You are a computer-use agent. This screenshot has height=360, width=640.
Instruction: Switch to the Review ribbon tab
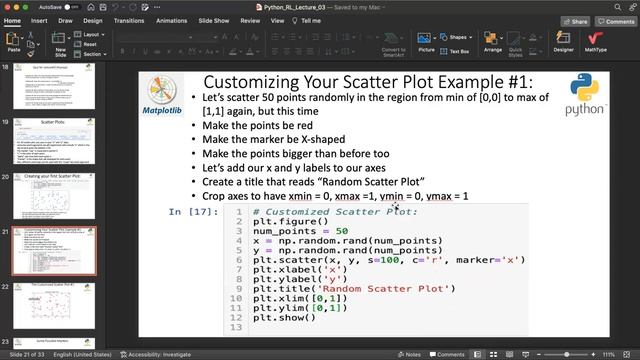coord(250,21)
